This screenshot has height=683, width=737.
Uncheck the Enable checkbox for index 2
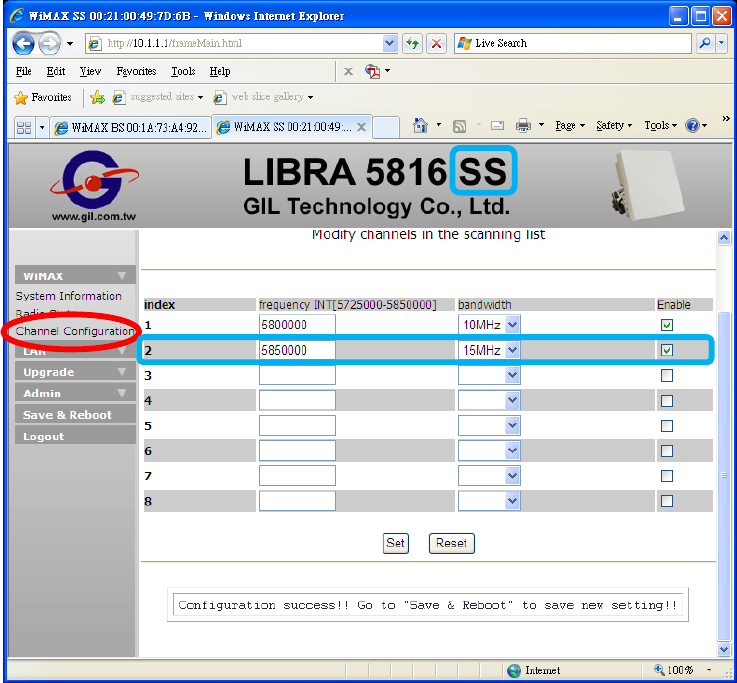[x=666, y=350]
